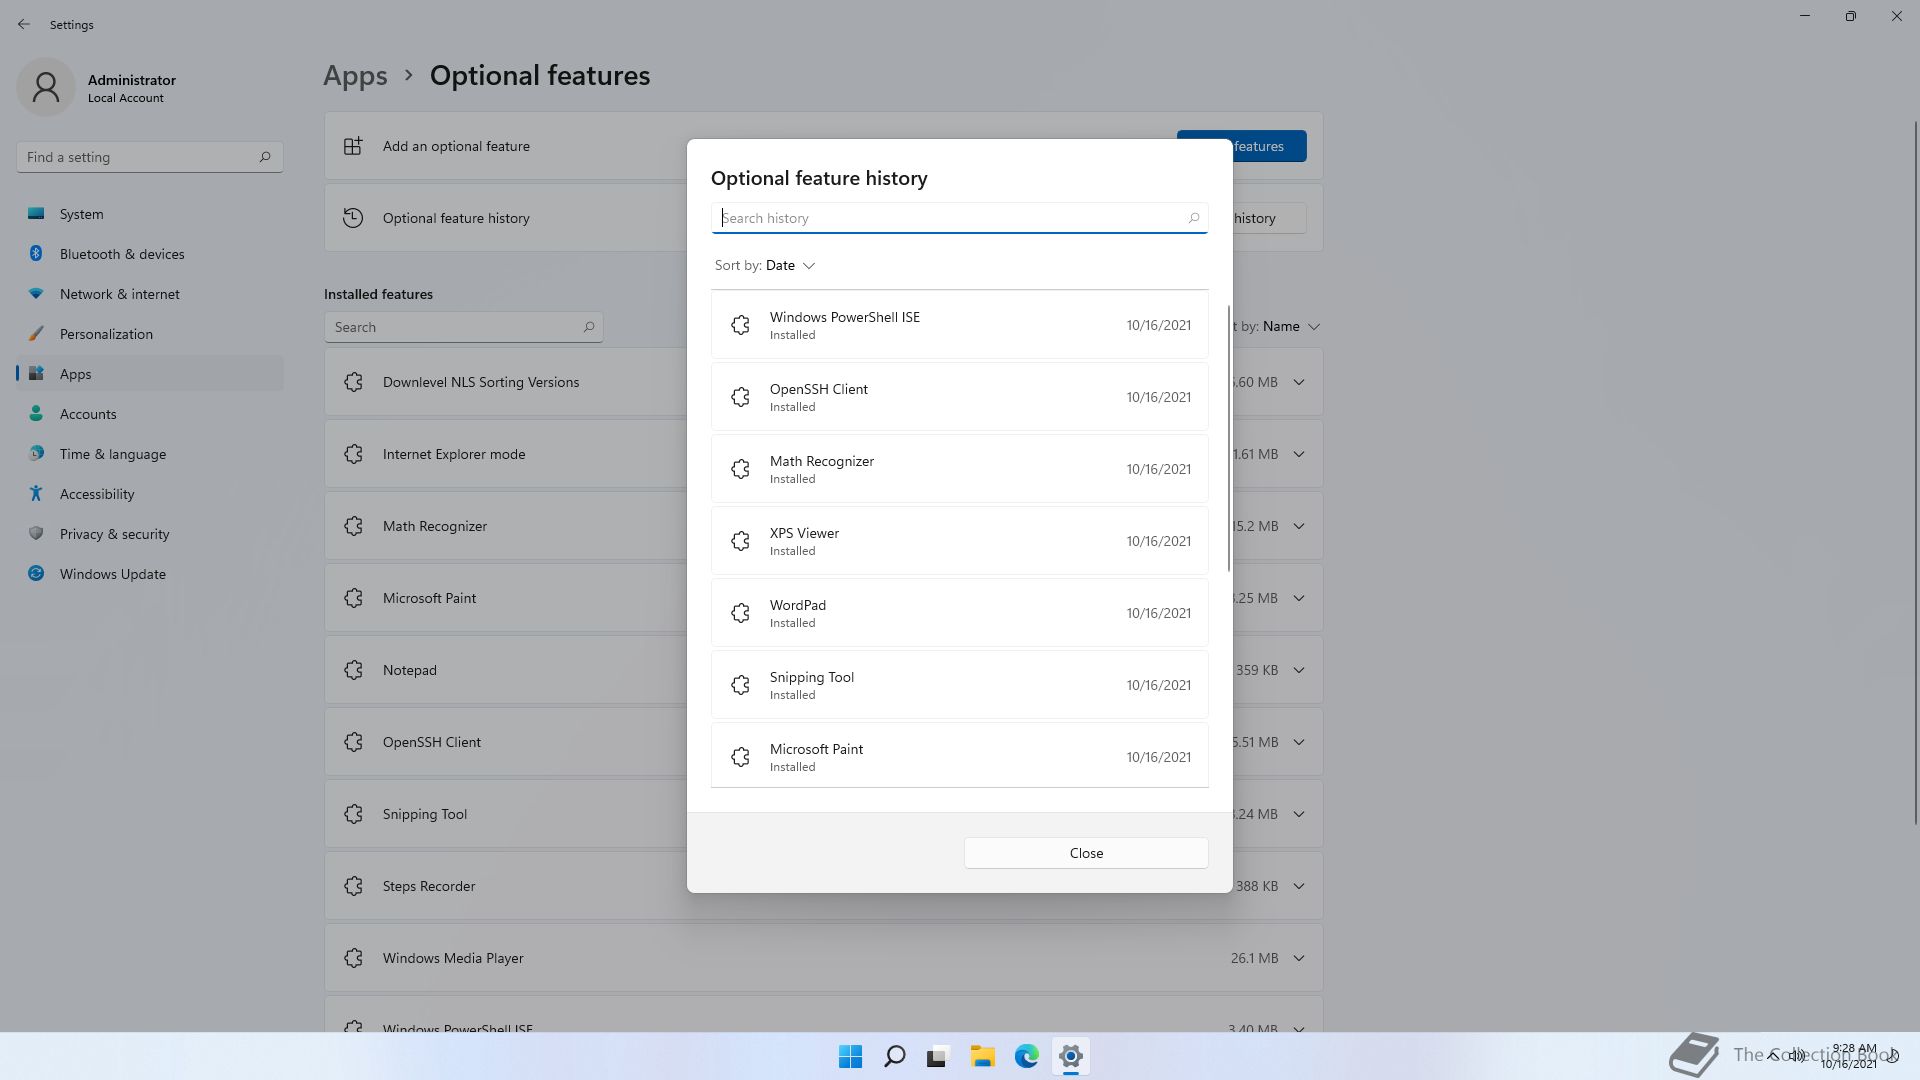The image size is (1920, 1080).
Task: Open Task View from taskbar
Action: (x=939, y=1056)
